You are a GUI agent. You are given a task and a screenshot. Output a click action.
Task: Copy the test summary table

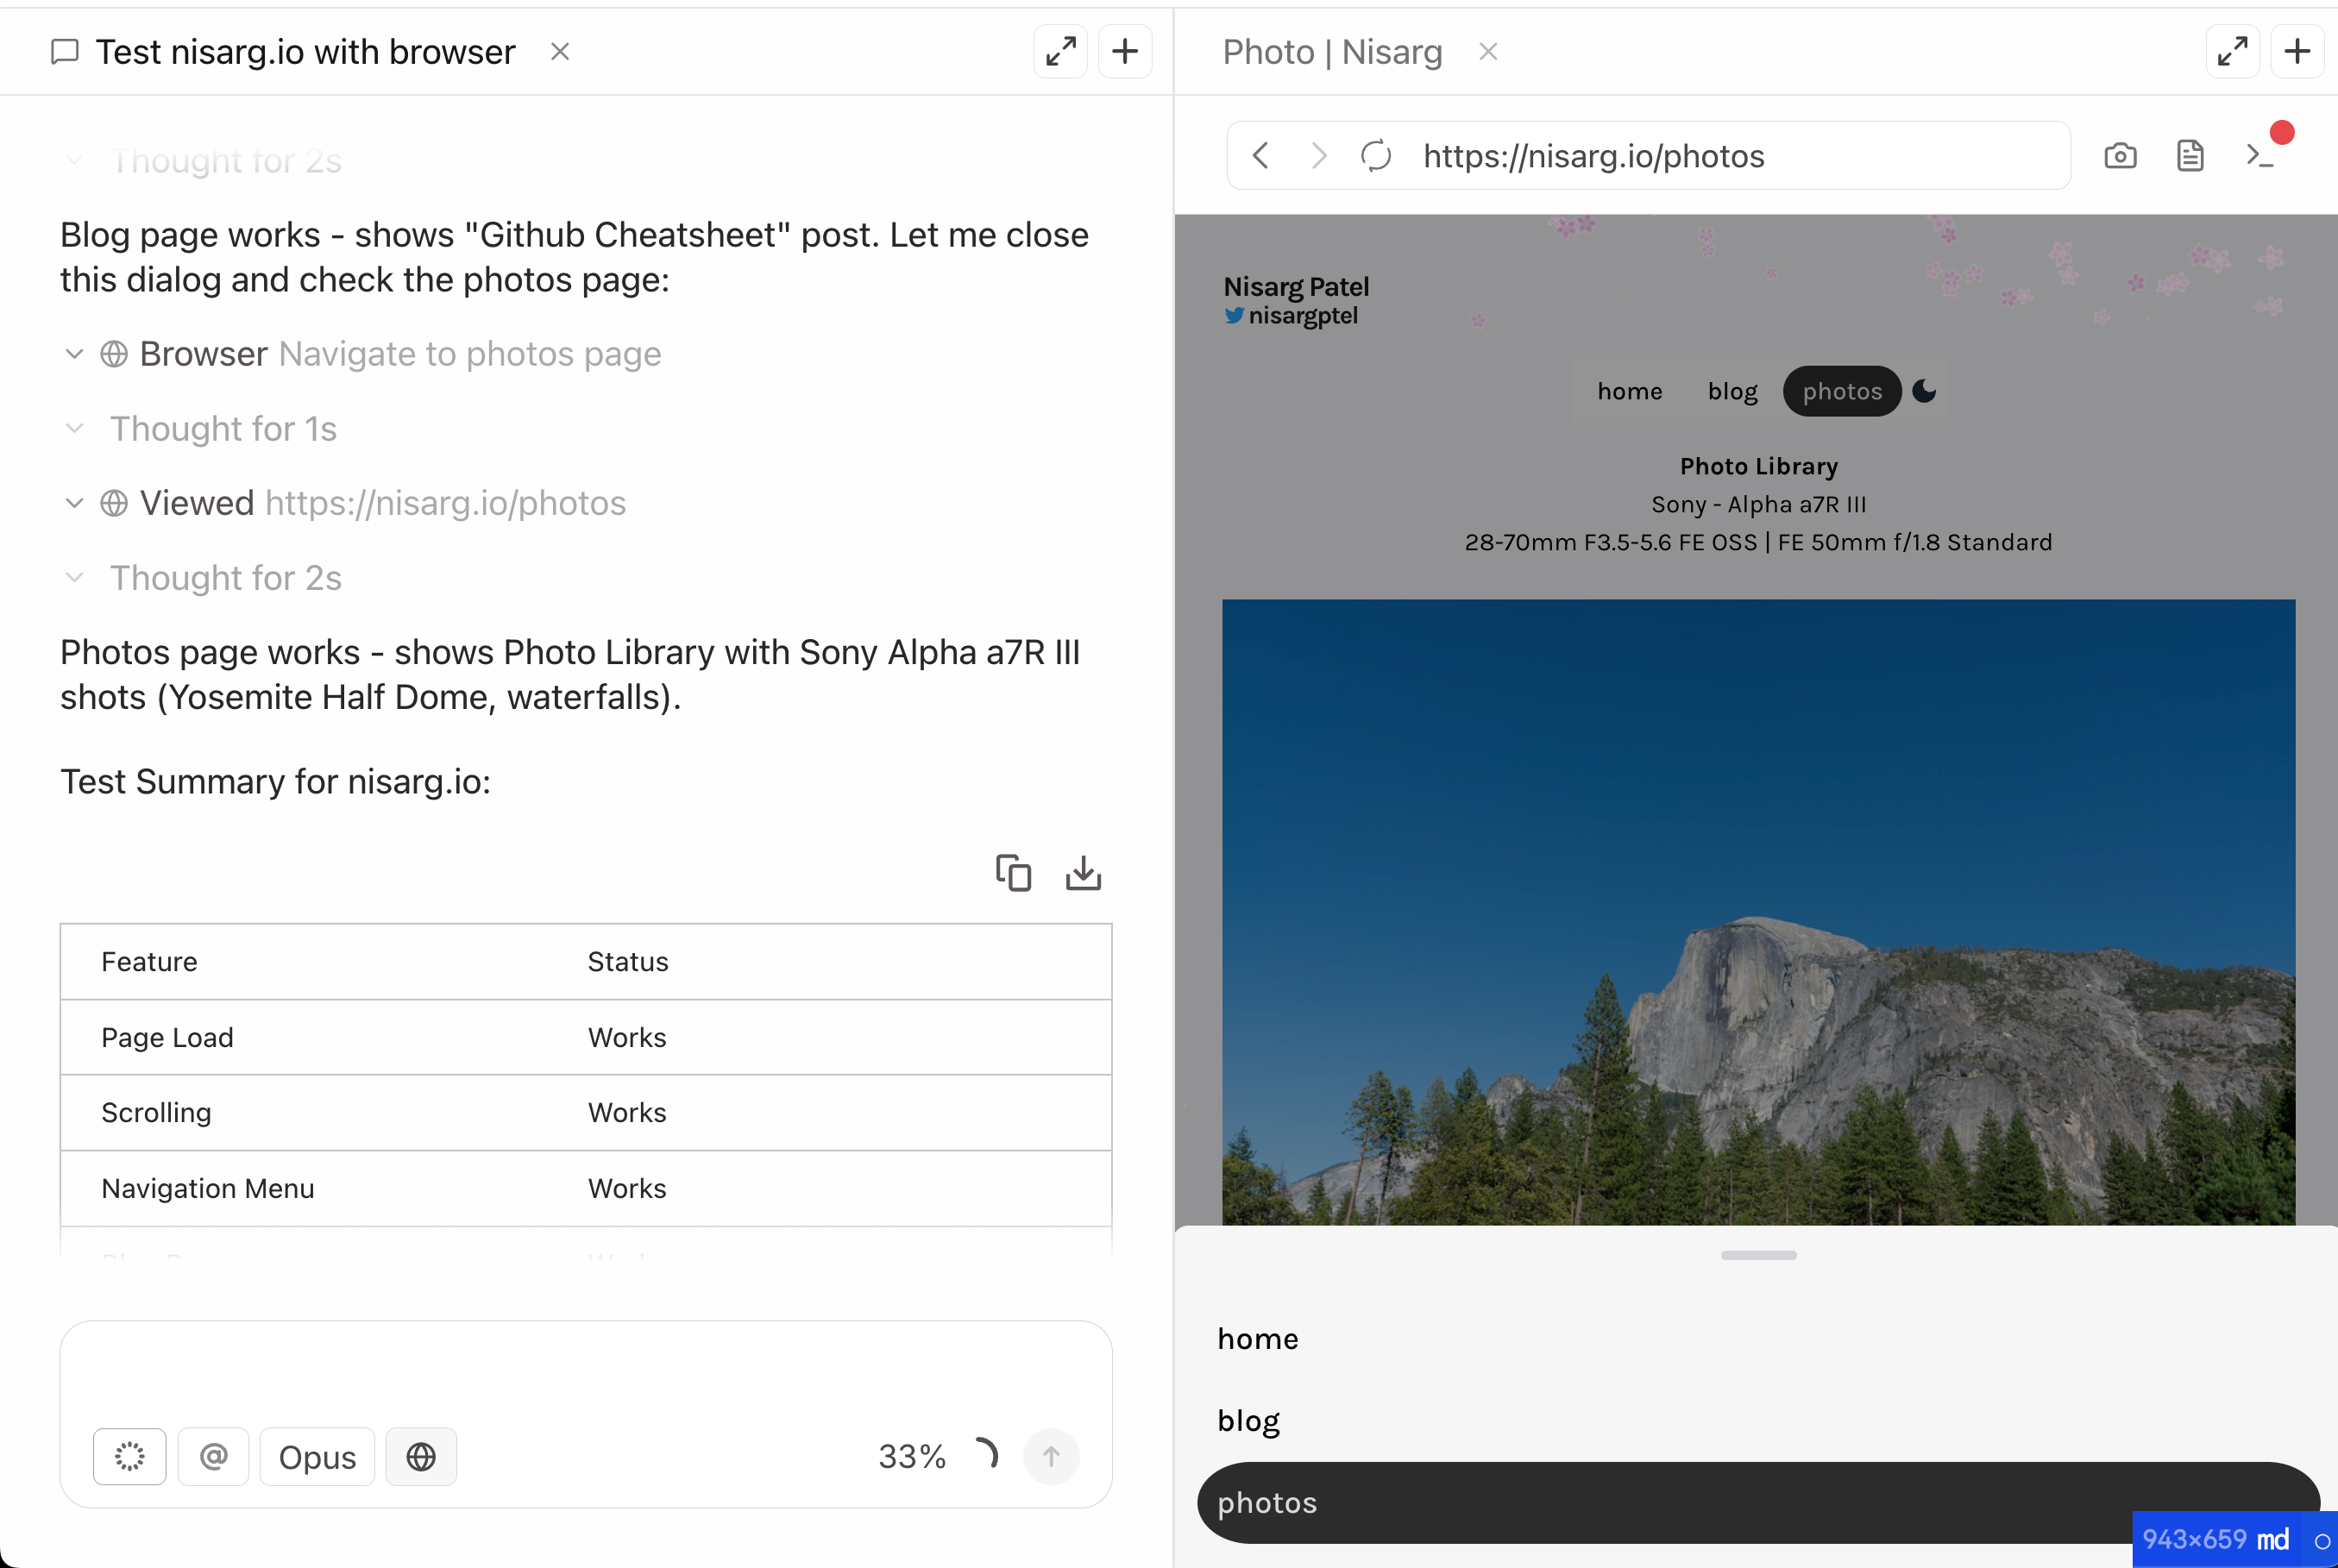point(1013,873)
